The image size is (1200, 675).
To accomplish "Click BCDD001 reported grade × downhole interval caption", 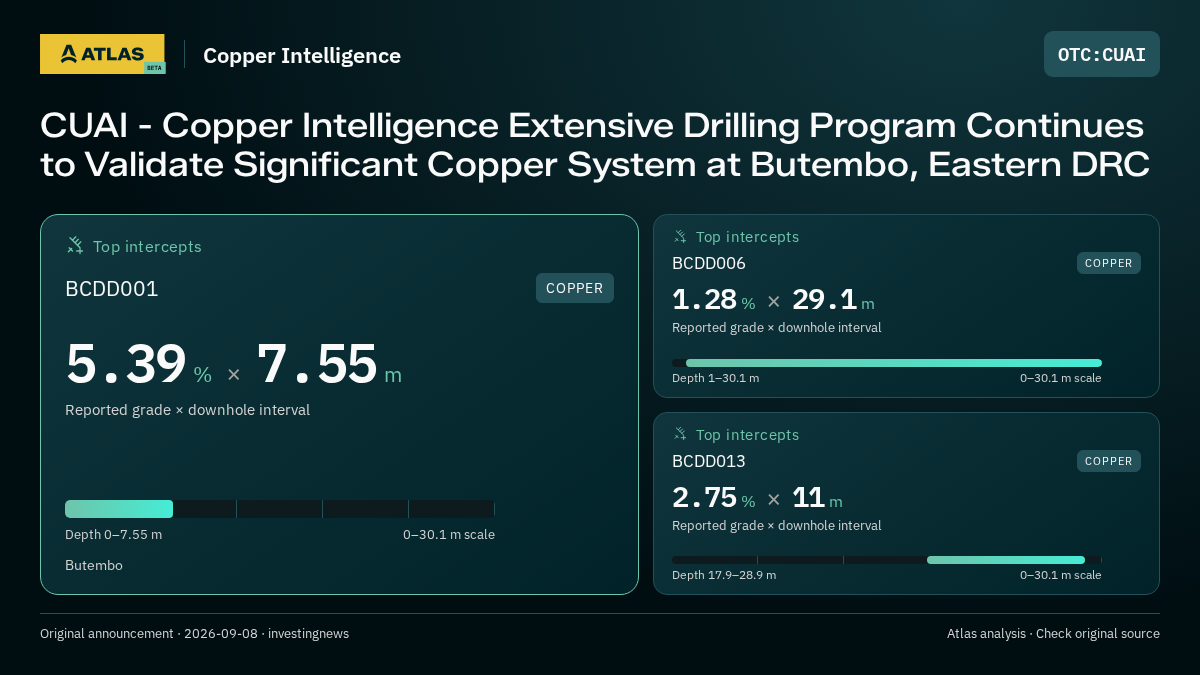I will (x=187, y=410).
